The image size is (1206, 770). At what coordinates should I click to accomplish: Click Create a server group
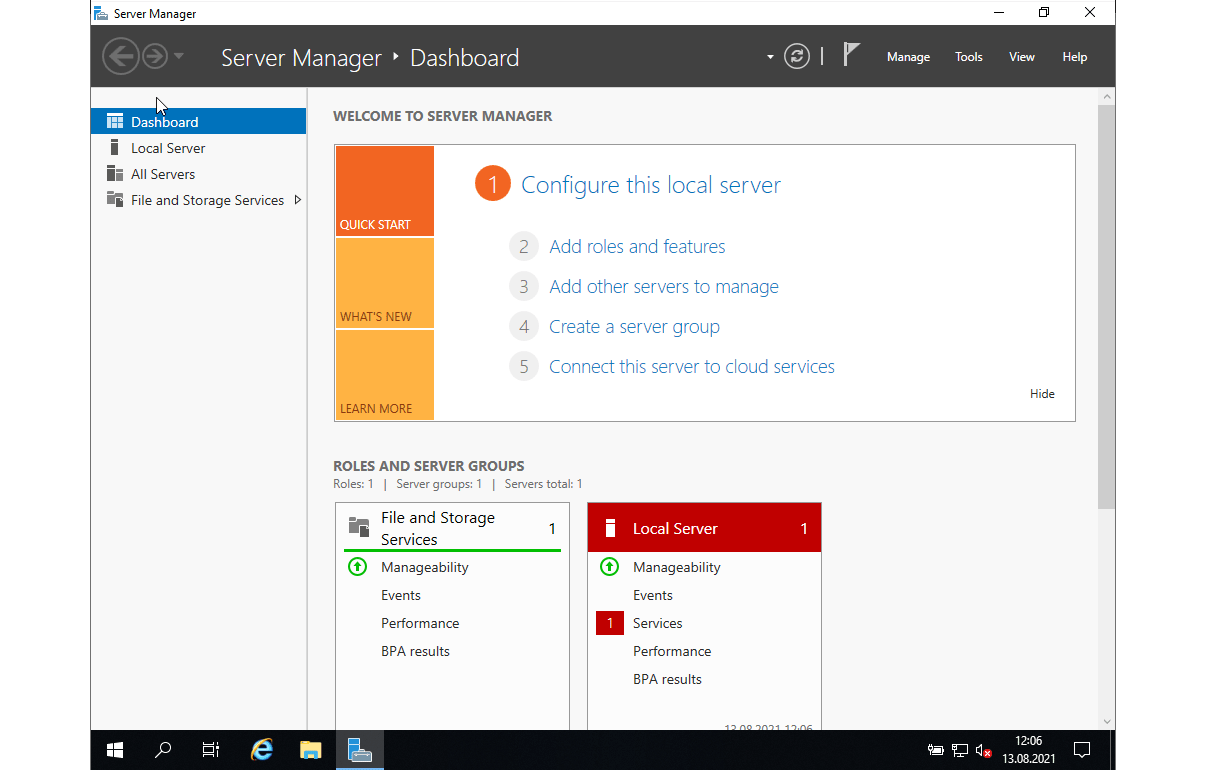pos(634,326)
